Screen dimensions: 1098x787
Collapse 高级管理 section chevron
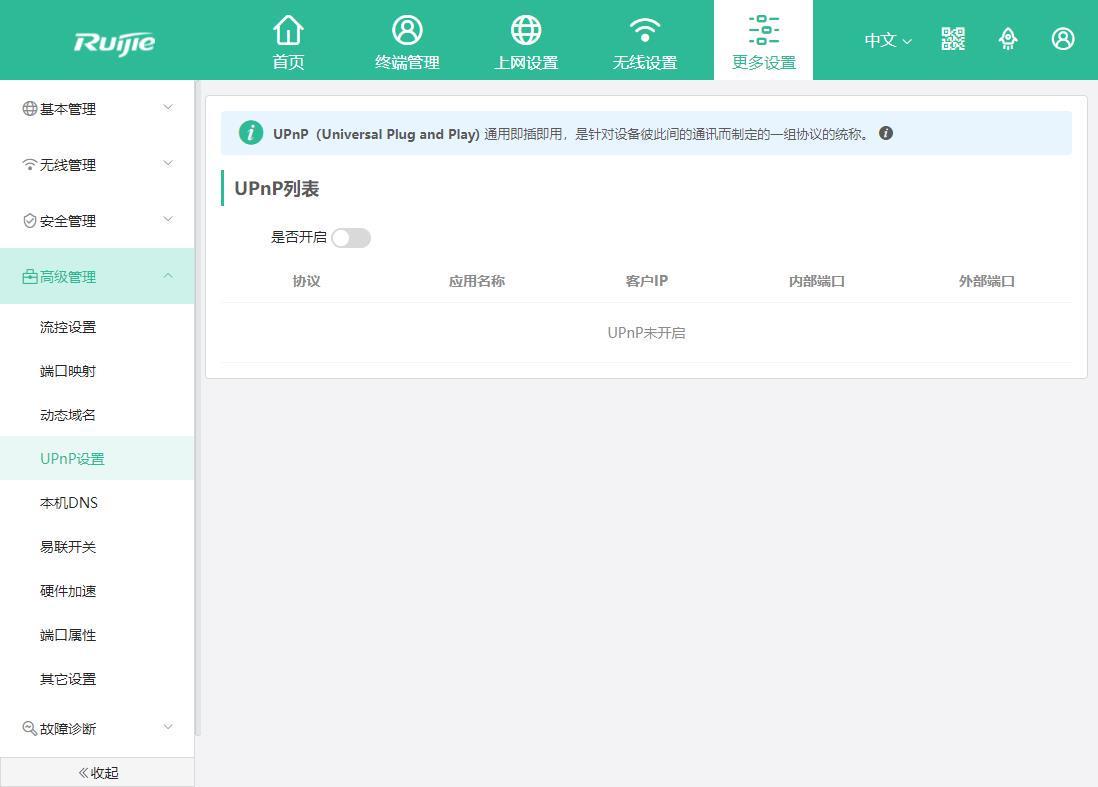168,275
